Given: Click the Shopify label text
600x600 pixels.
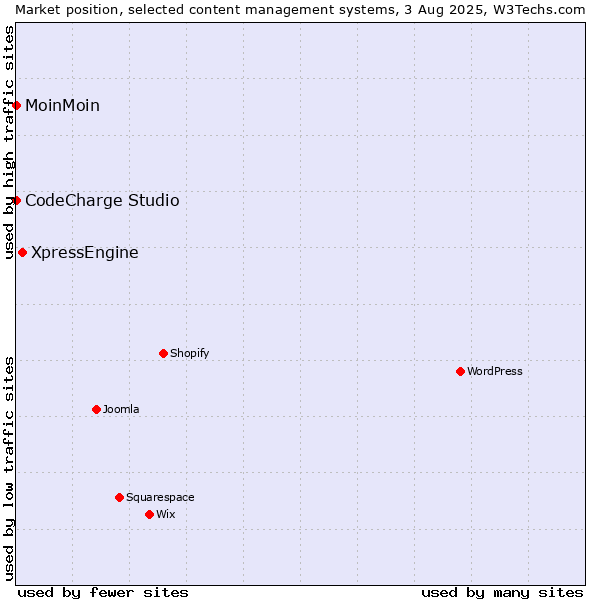Looking at the screenshot, I should click(189, 353).
